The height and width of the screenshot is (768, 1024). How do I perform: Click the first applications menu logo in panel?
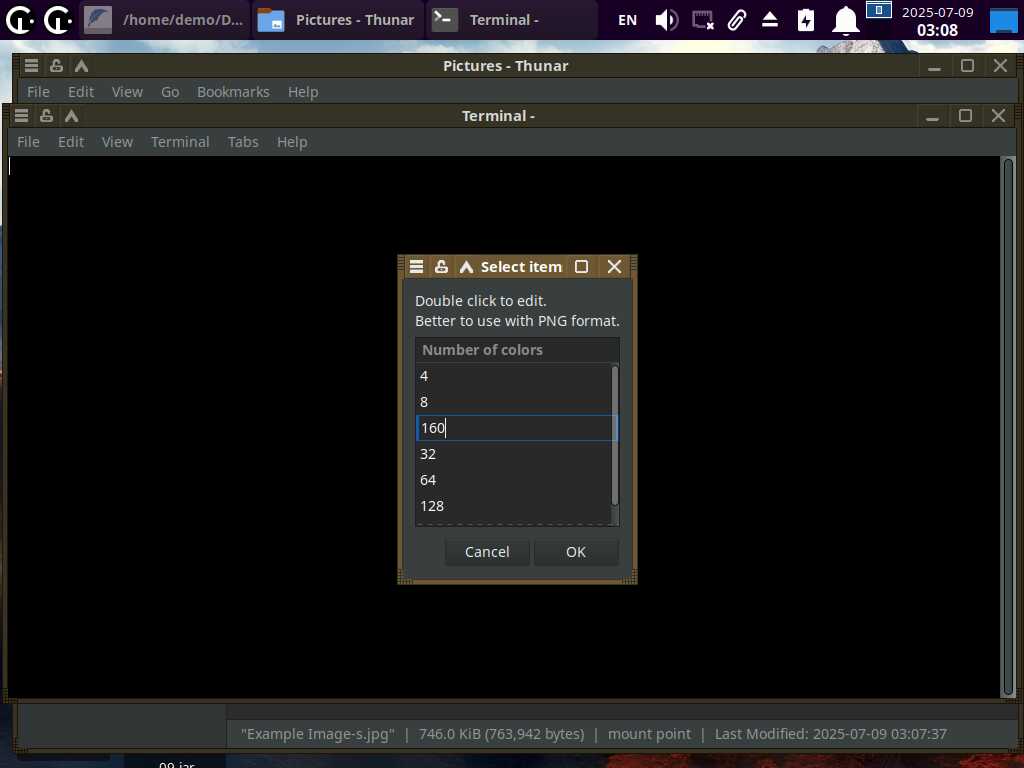point(20,20)
